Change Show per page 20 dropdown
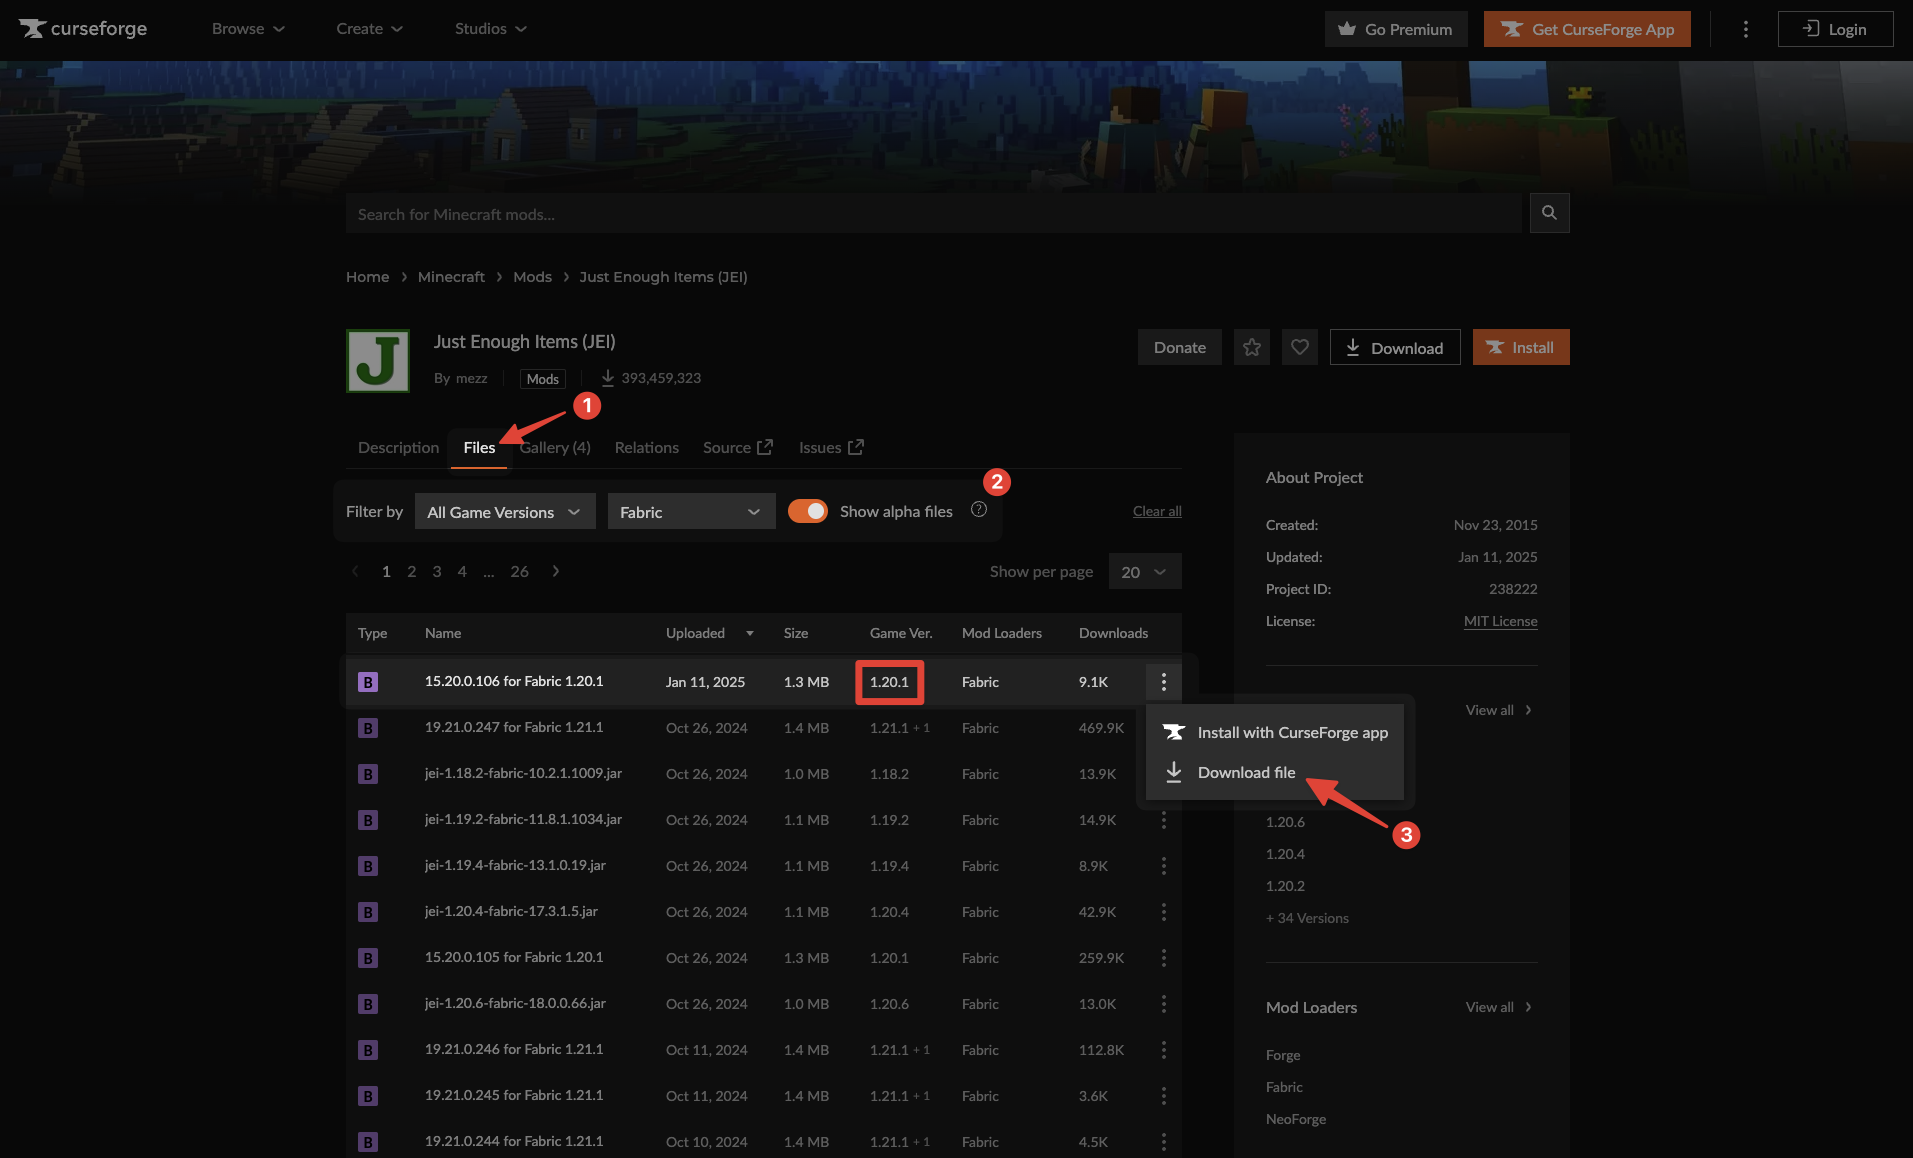The width and height of the screenshot is (1913, 1158). point(1145,571)
